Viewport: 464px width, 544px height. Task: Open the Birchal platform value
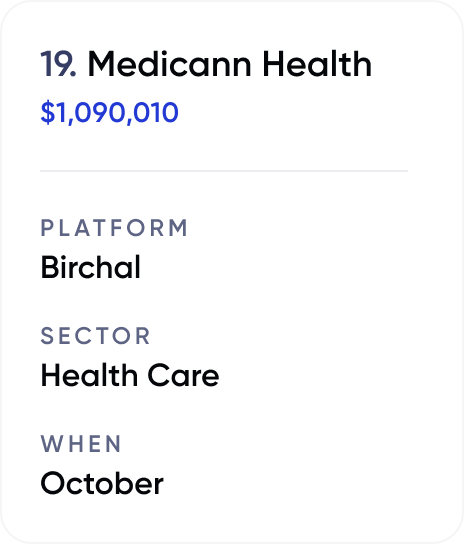click(91, 267)
